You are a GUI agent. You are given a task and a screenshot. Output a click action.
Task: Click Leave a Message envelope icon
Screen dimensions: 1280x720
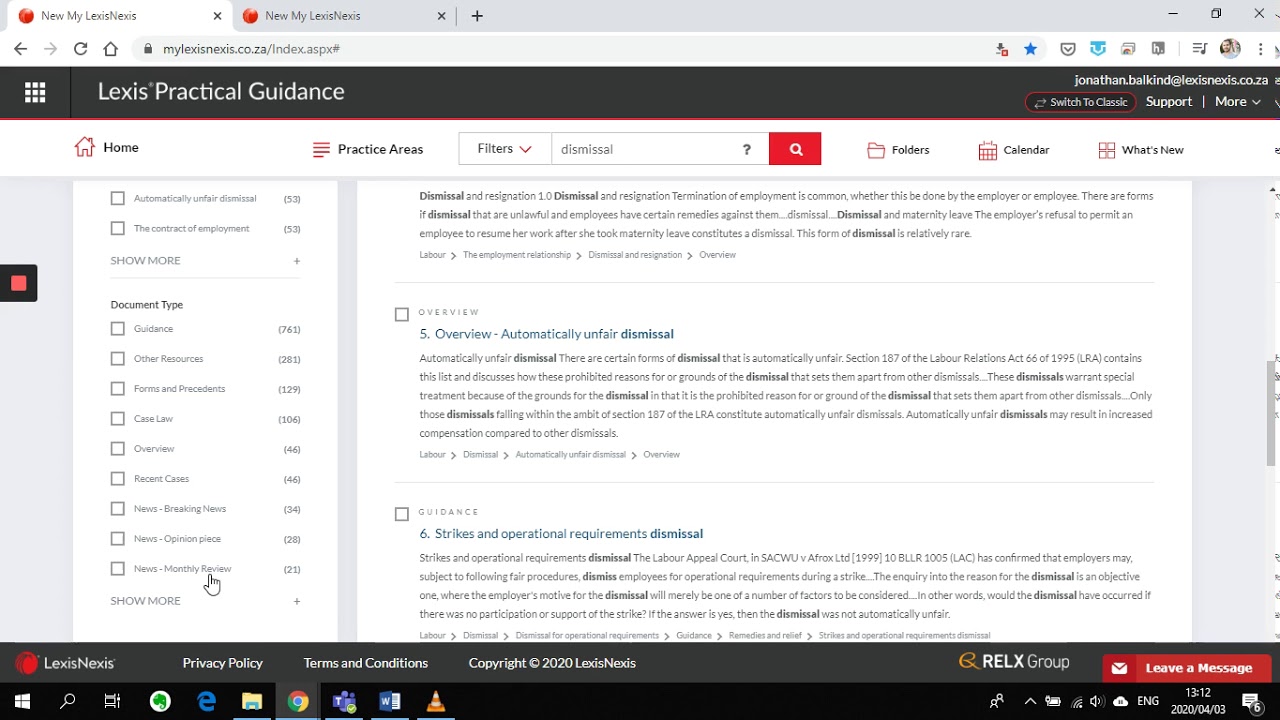point(1119,668)
